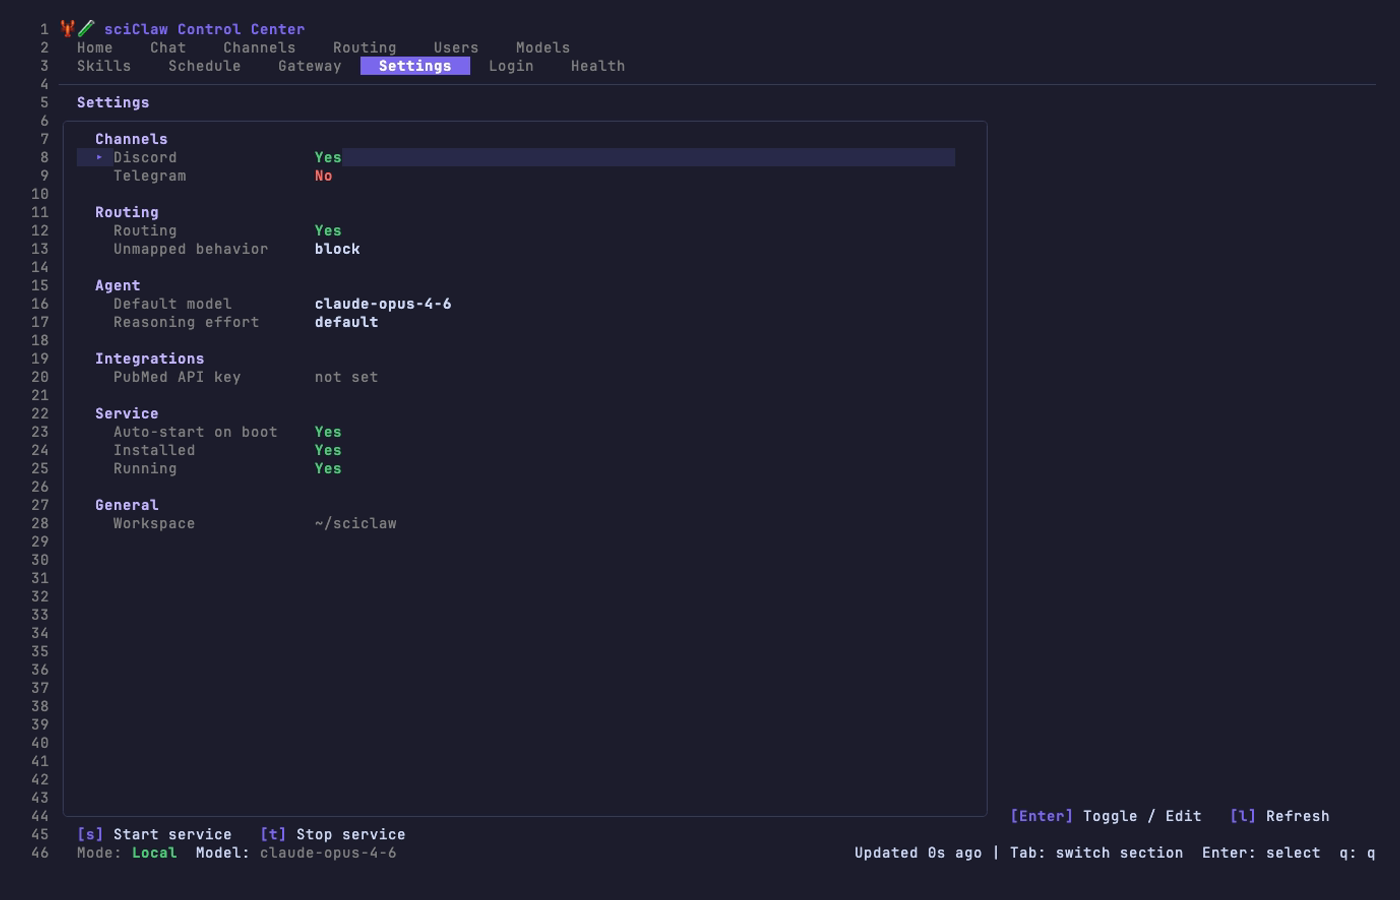Click the lobster icon in the title bar
1400x900 pixels.
(66, 28)
